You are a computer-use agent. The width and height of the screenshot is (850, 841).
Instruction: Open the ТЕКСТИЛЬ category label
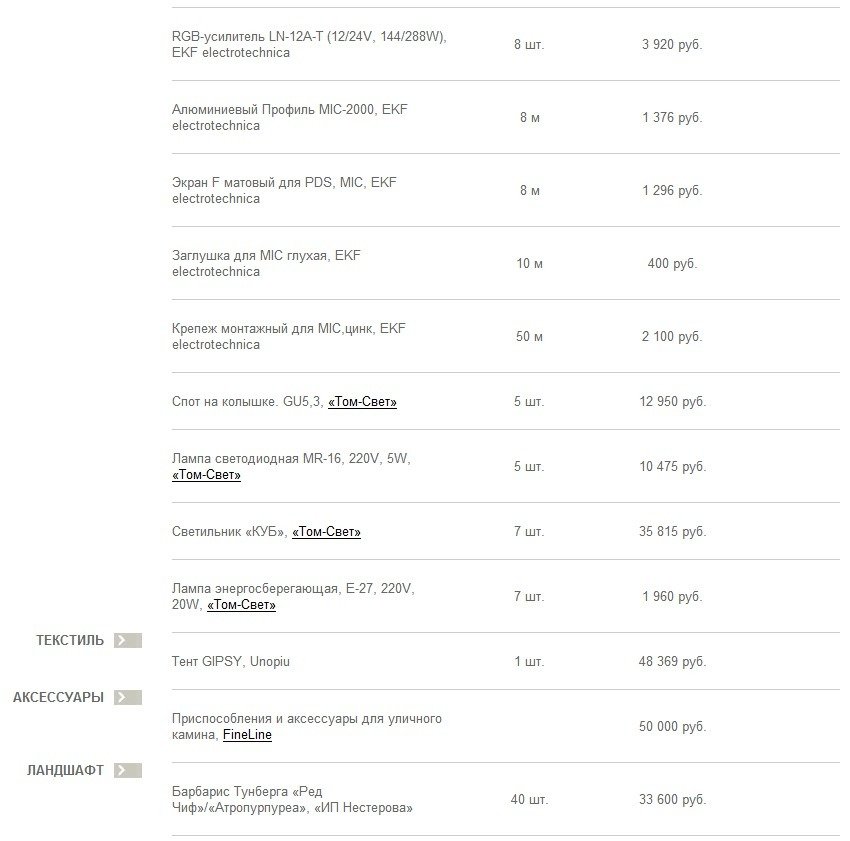70,641
